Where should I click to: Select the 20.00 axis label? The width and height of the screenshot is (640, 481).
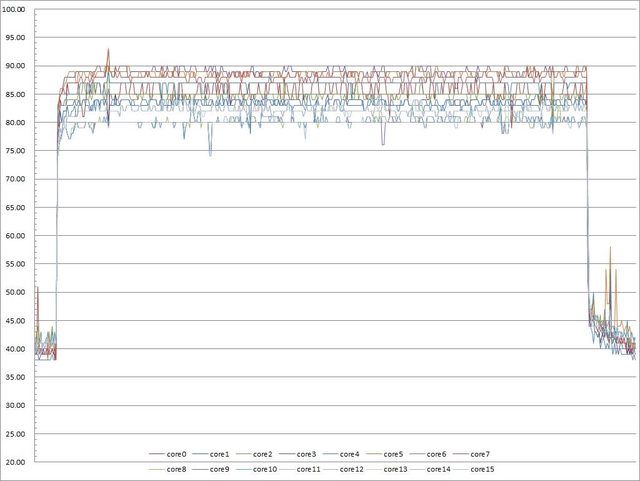(19, 463)
